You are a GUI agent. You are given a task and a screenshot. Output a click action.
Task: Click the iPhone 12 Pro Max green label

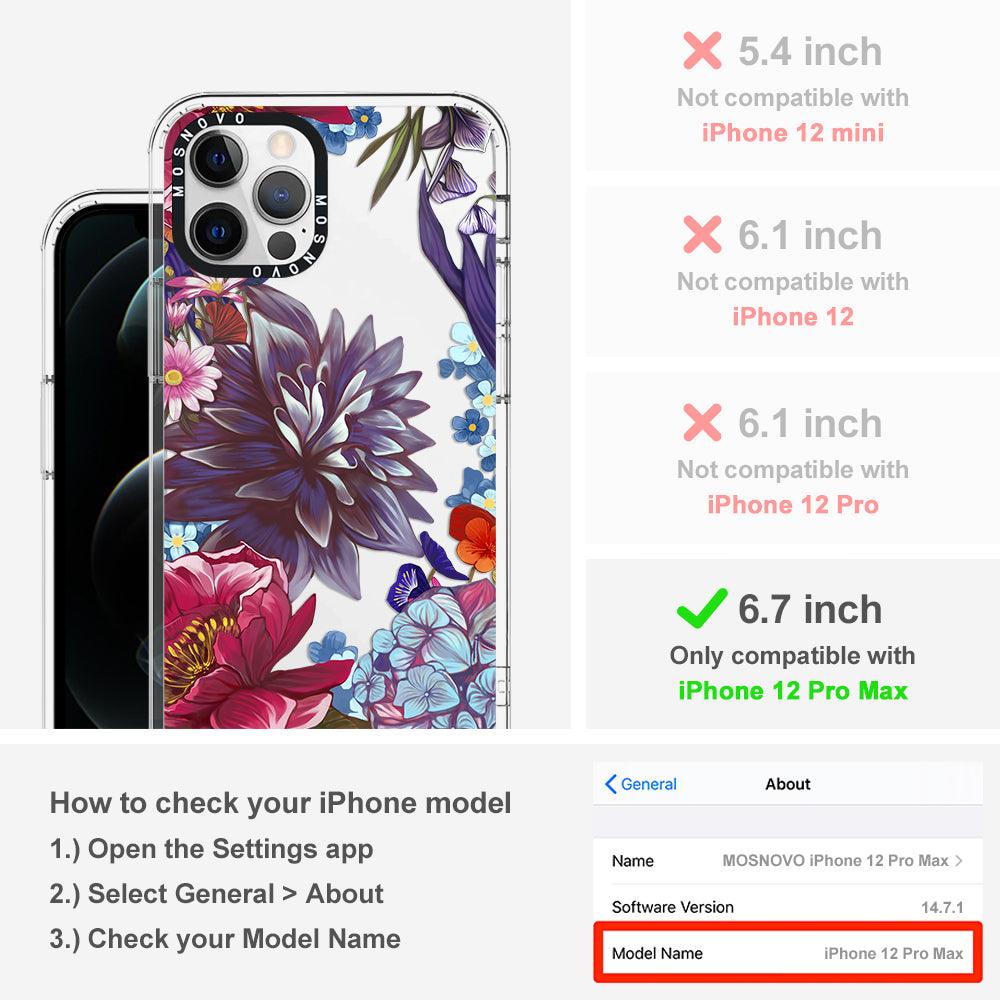(793, 691)
